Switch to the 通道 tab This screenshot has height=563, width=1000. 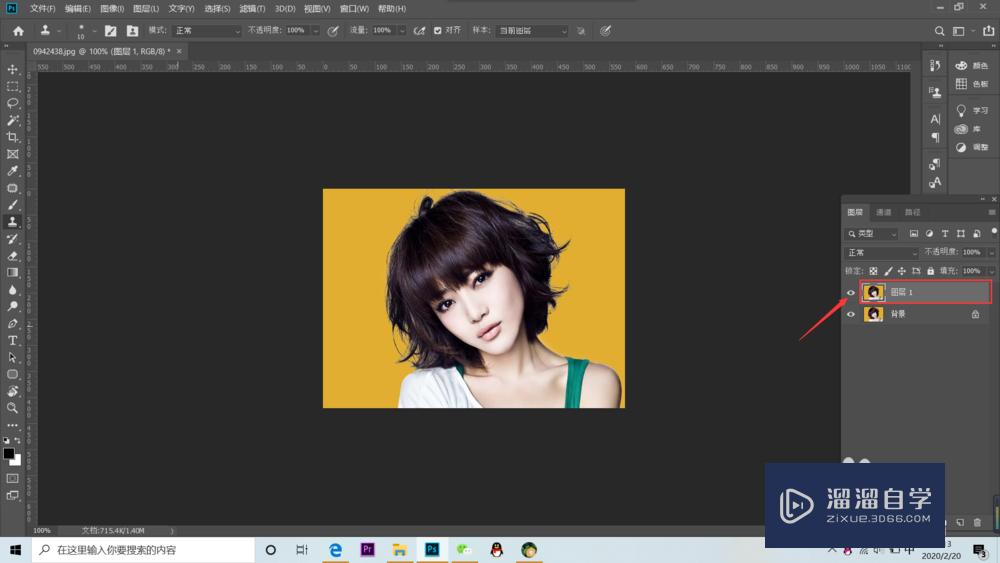tap(883, 212)
